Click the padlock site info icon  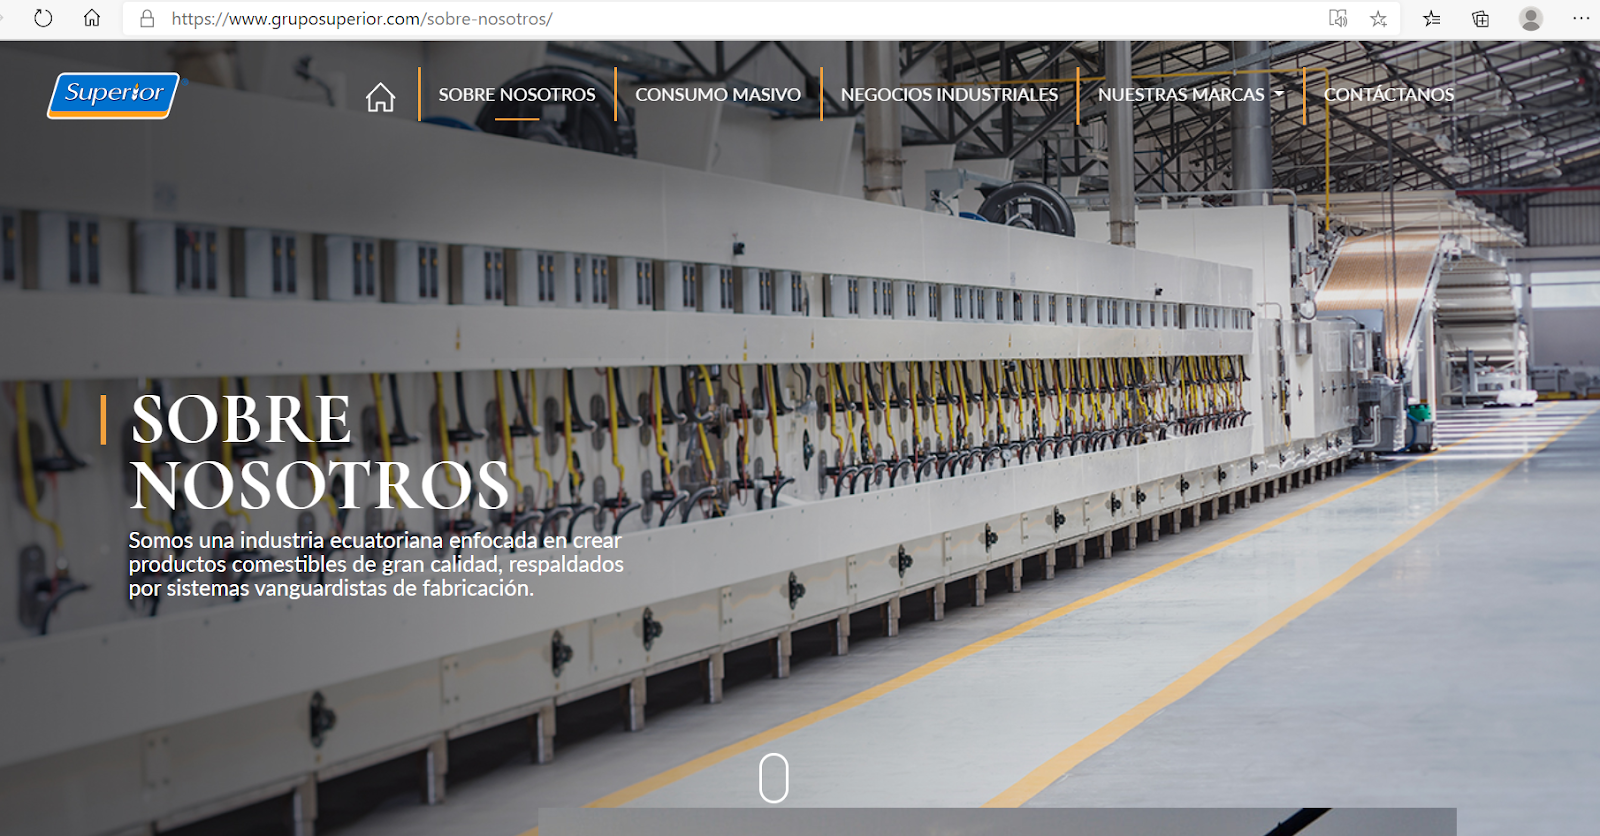147,19
